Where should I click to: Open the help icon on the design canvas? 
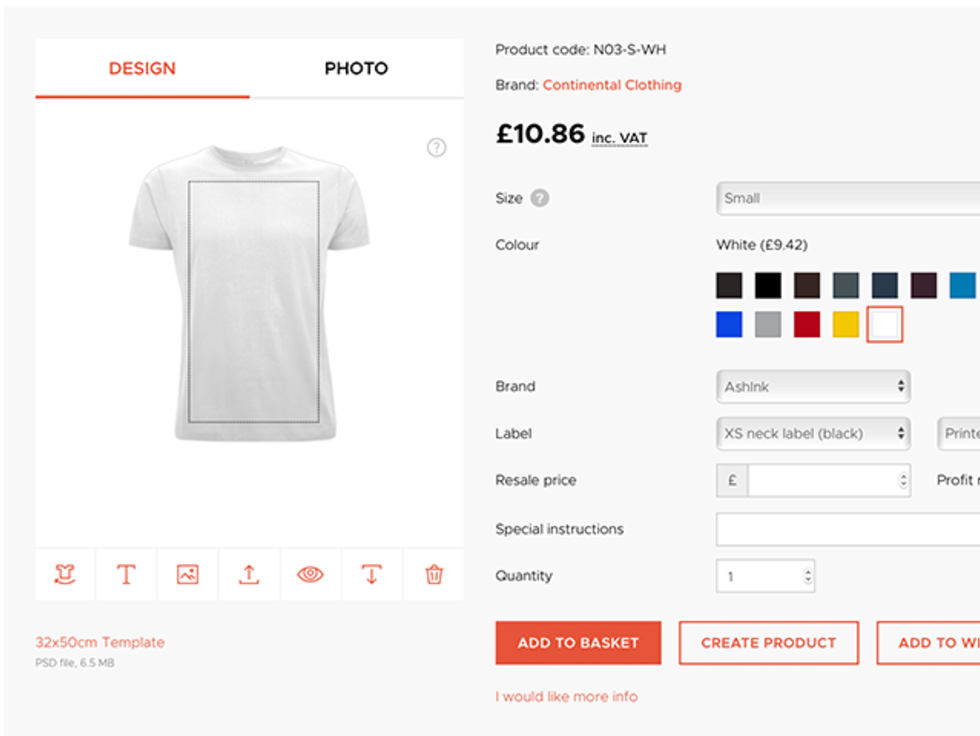(x=436, y=147)
